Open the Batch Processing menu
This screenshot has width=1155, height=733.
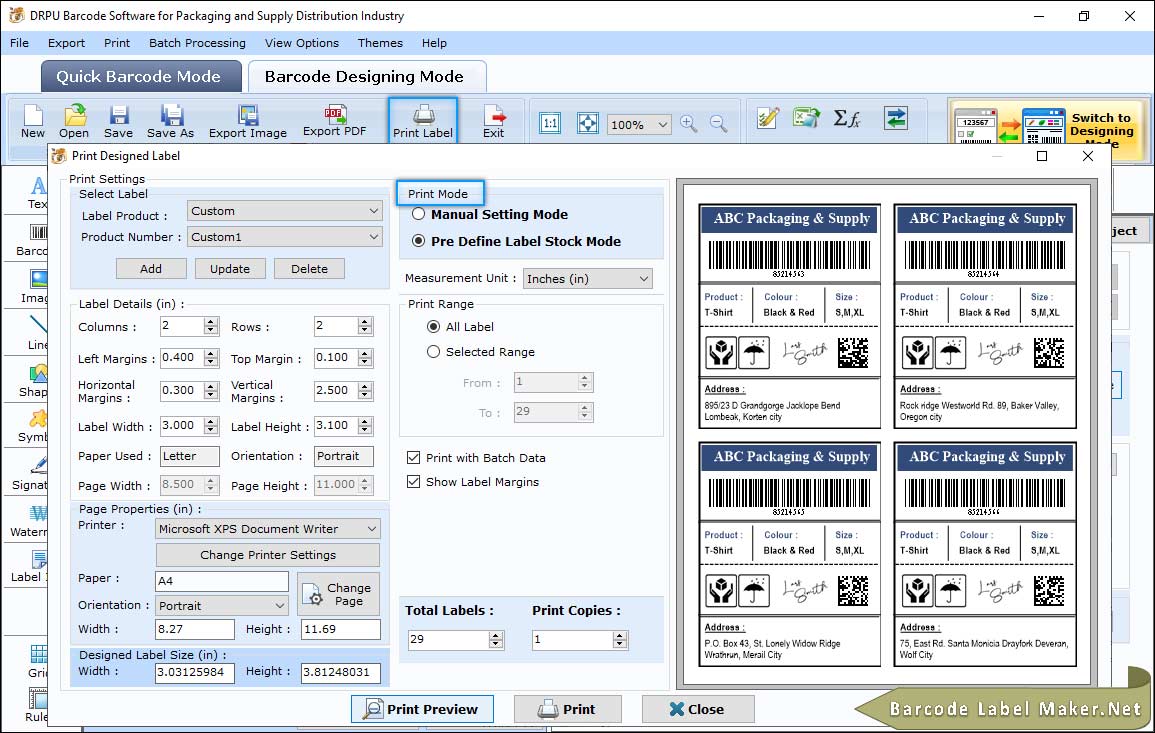point(197,43)
